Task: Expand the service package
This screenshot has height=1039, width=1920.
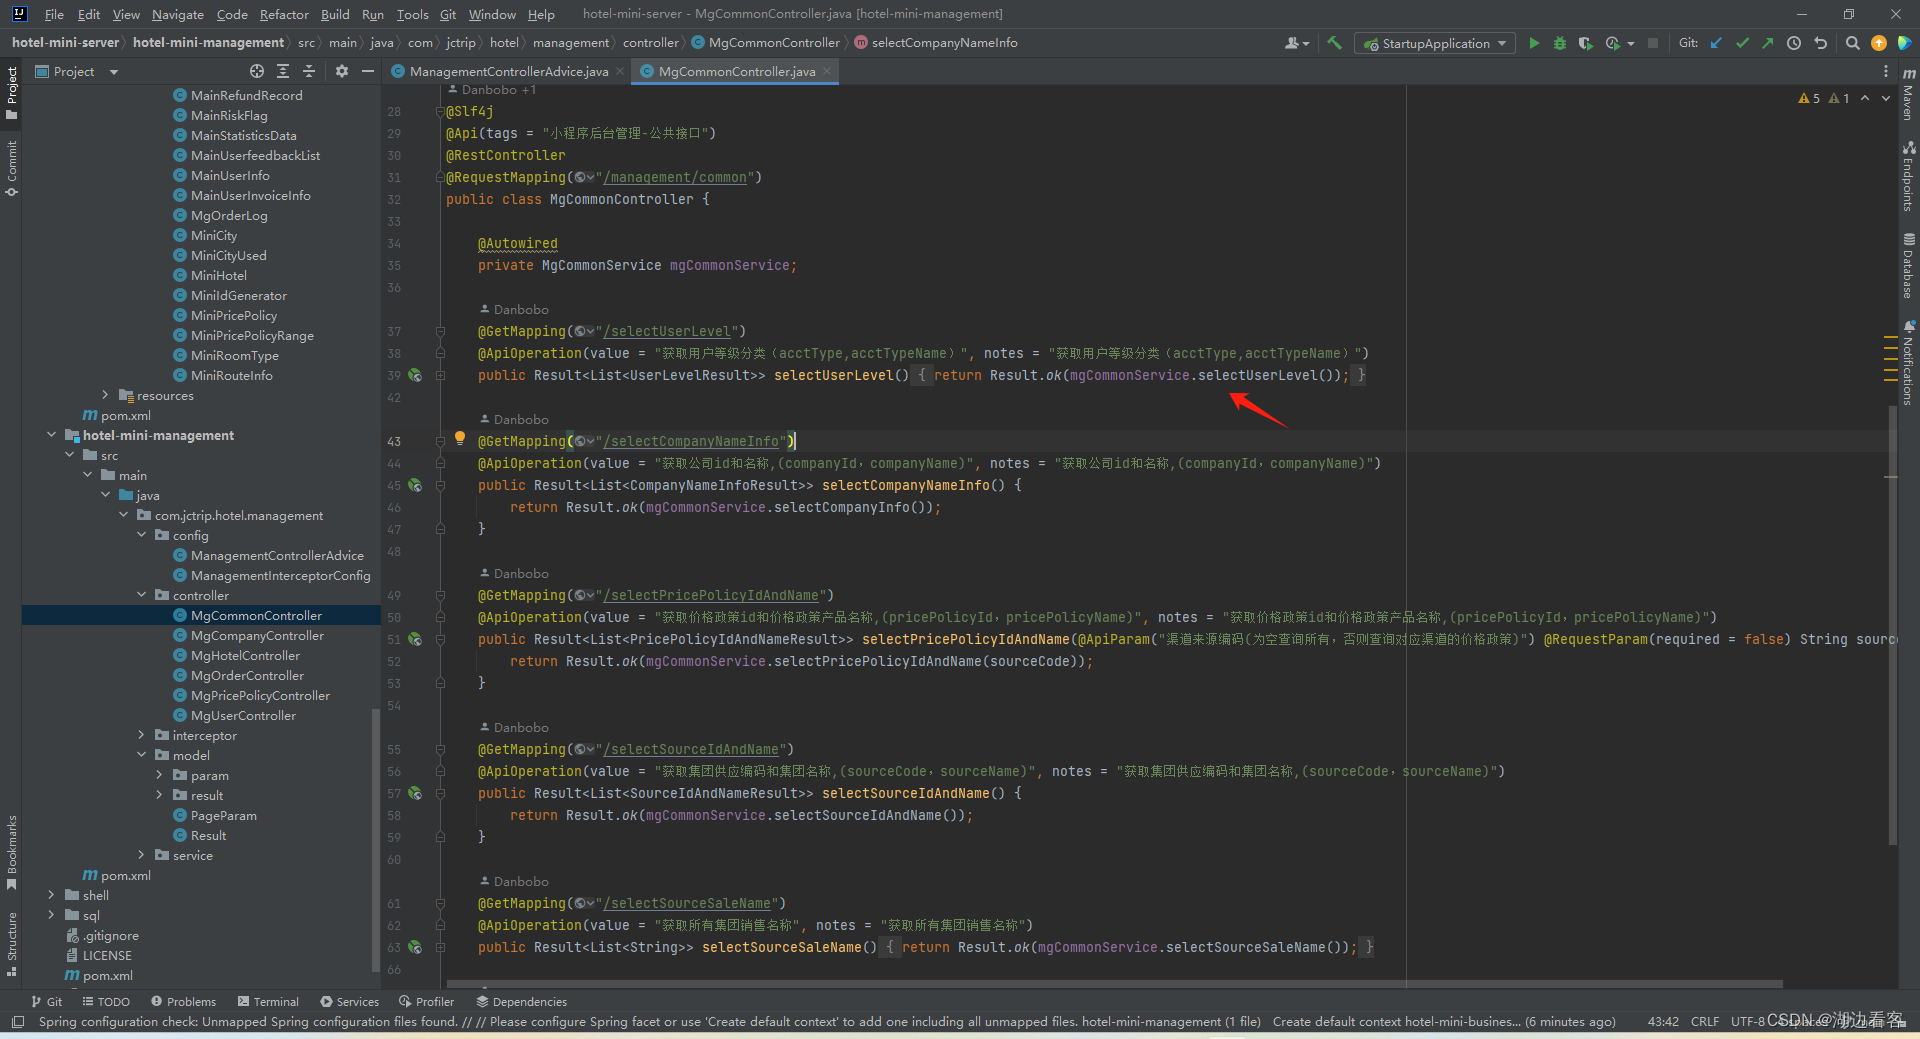Action: pyautogui.click(x=141, y=856)
